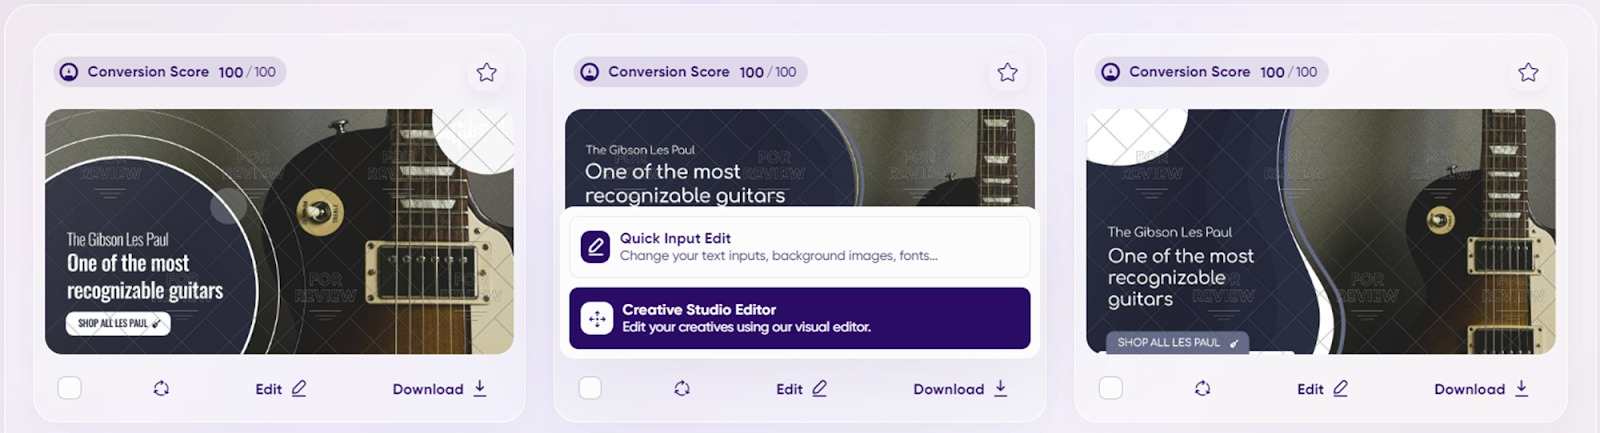Collapse the Edit menu on middle card
1600x433 pixels.
pos(801,389)
